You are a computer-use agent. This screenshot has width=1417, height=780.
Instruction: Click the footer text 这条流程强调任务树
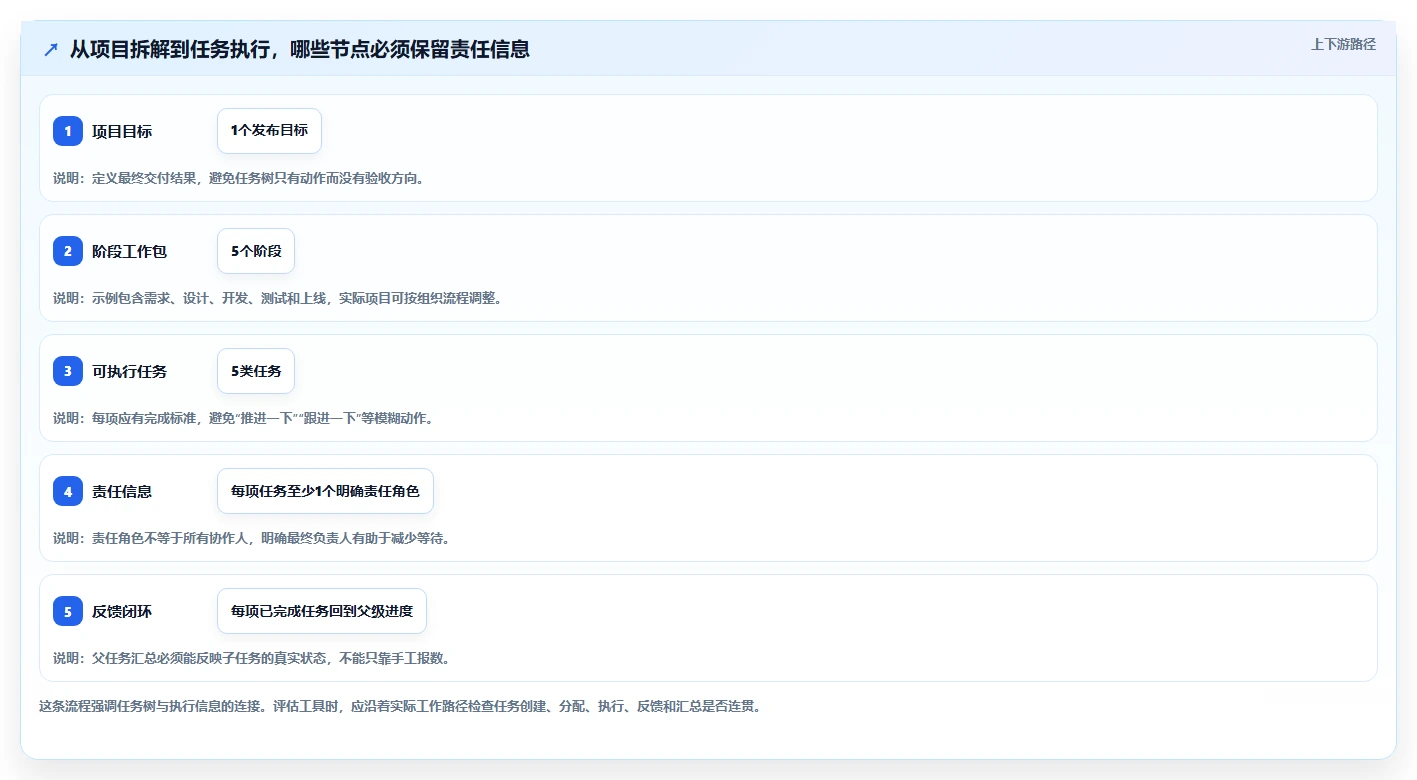(x=400, y=706)
